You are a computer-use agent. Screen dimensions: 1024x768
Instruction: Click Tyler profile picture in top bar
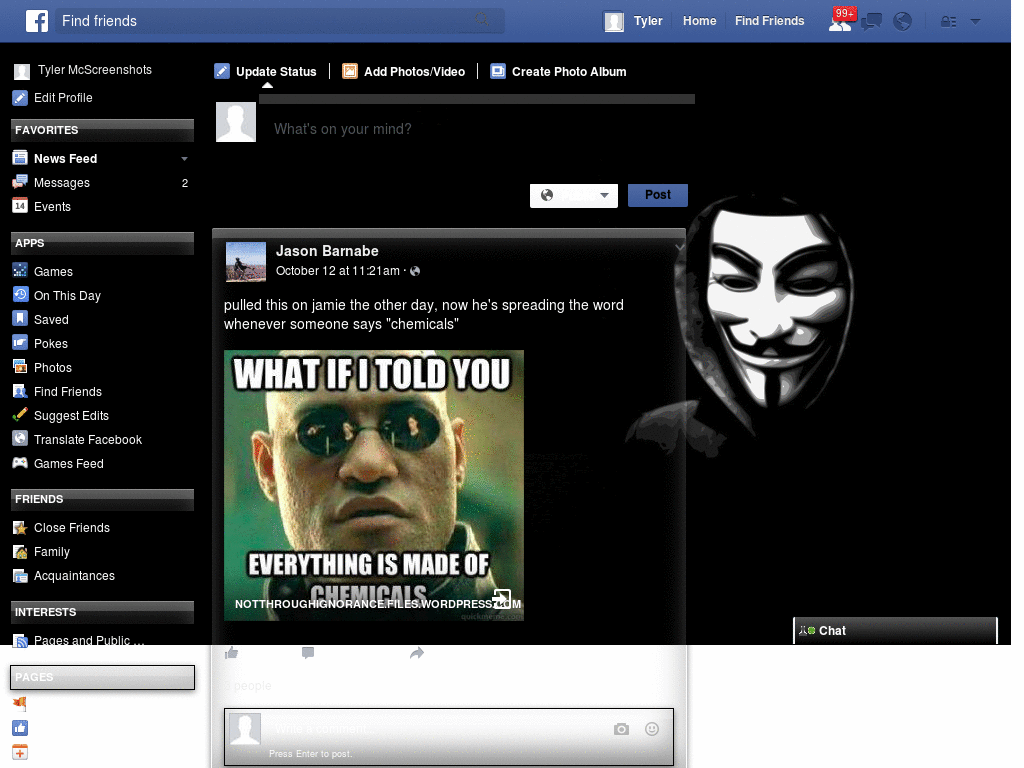(614, 22)
